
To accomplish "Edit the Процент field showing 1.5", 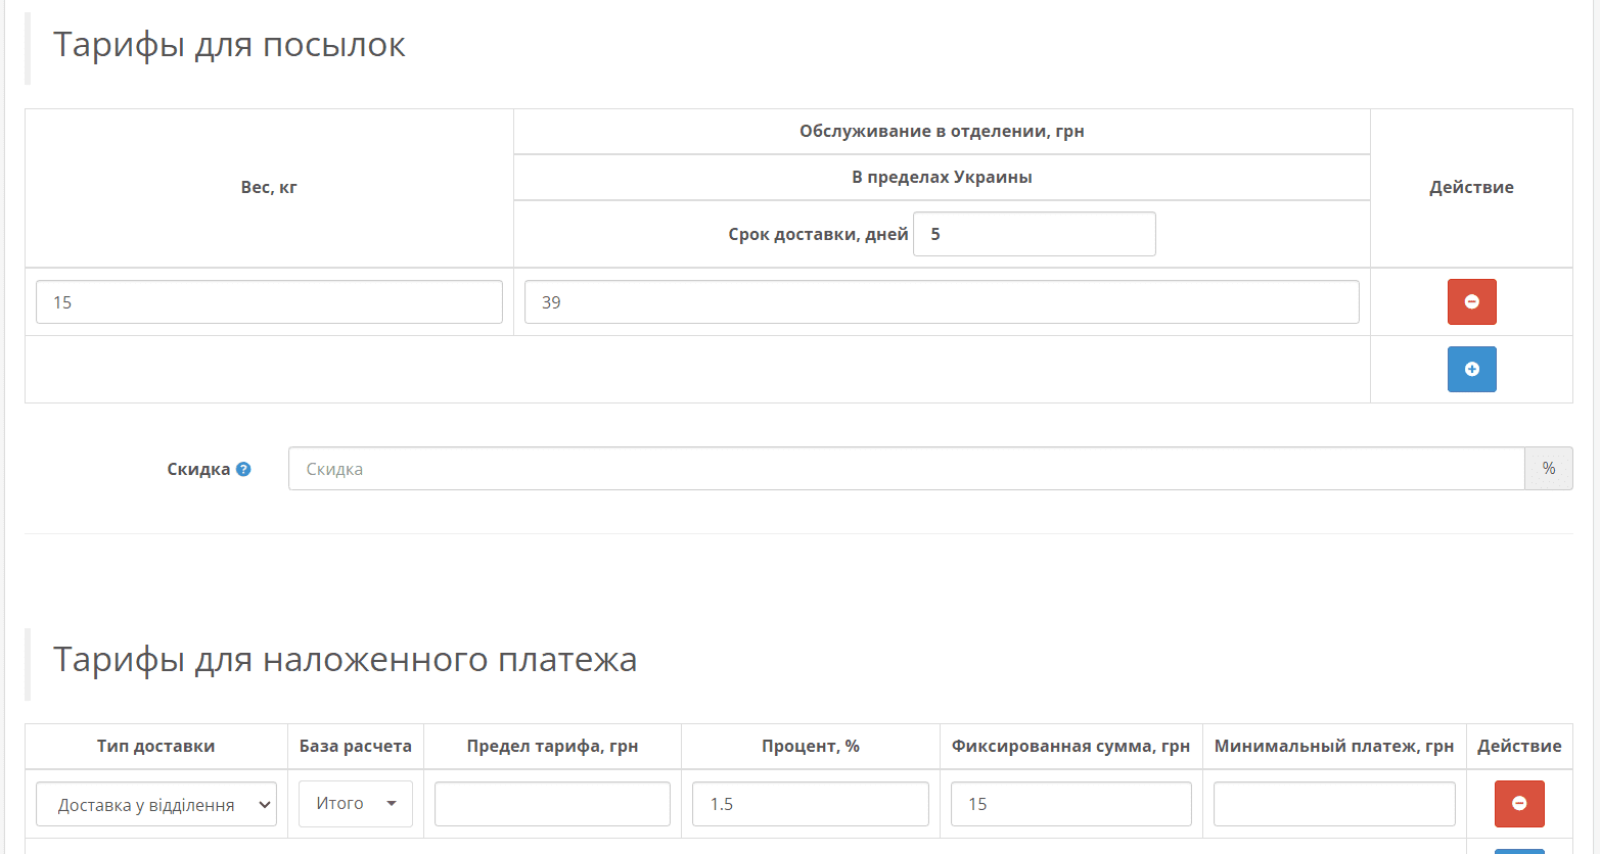I will click(x=810, y=804).
